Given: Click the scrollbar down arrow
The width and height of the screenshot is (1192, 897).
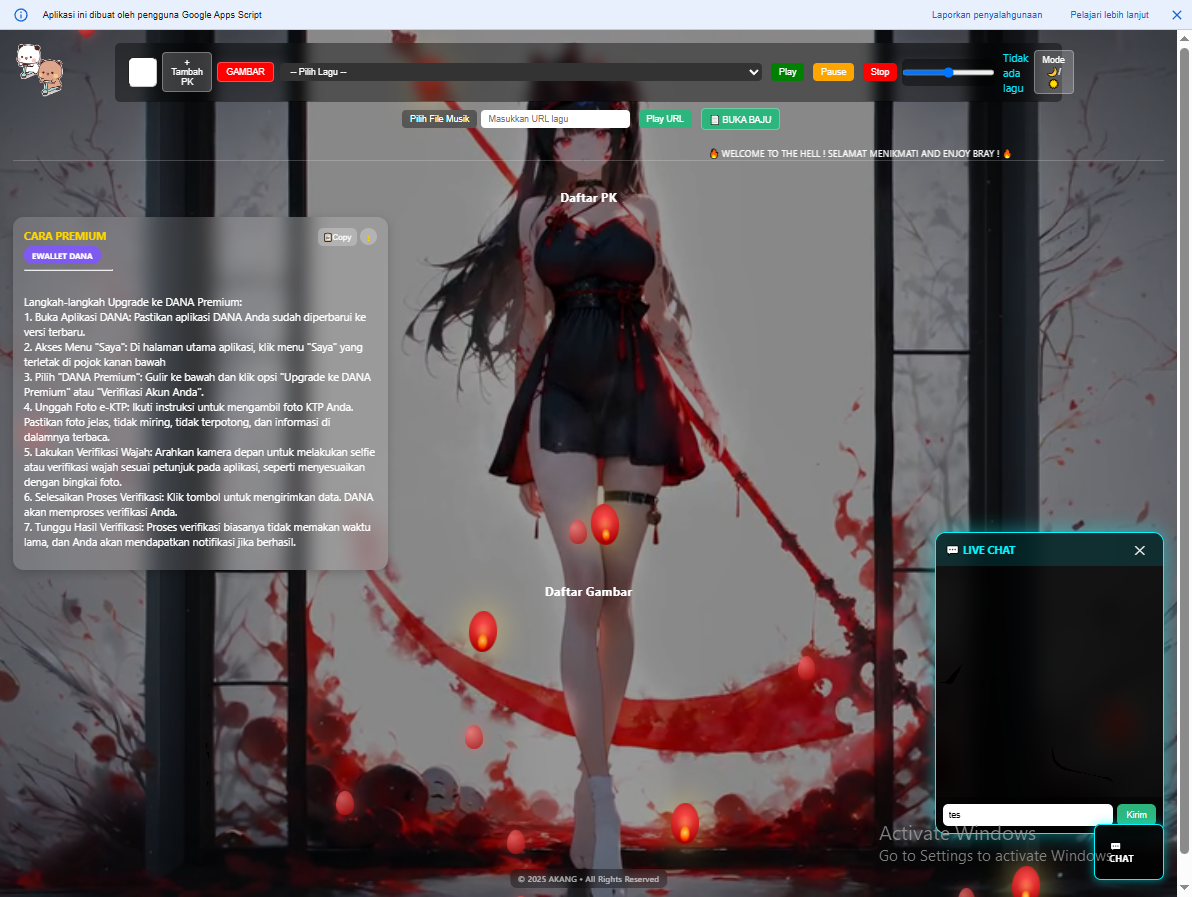Looking at the screenshot, I should 1184,889.
